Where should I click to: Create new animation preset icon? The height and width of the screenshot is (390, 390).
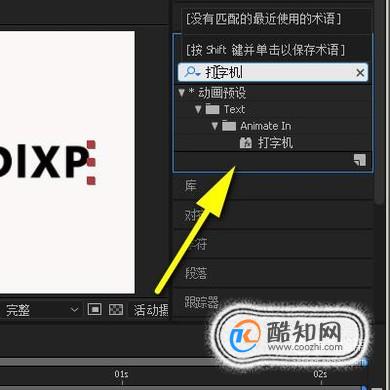pyautogui.click(x=360, y=160)
